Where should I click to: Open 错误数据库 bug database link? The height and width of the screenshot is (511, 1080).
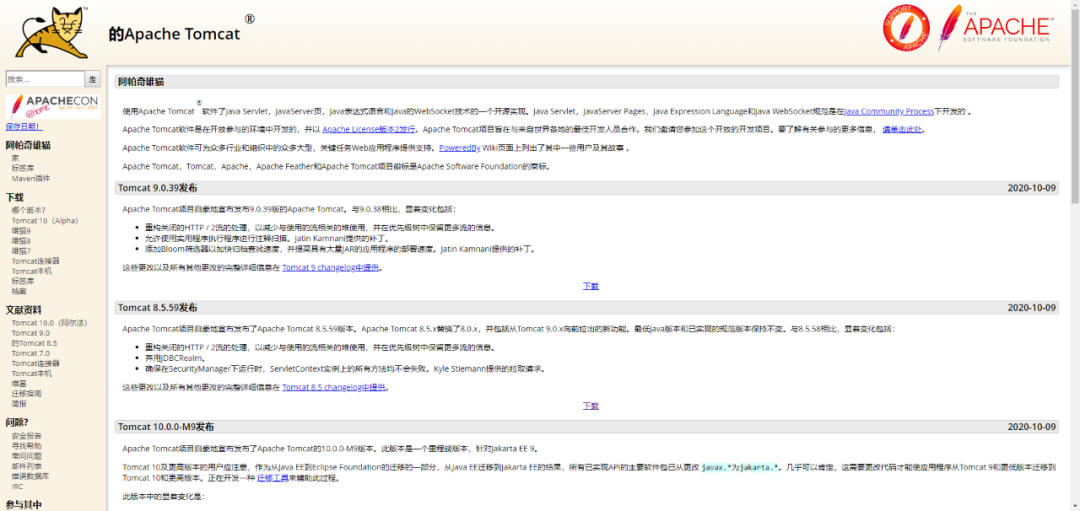click(30, 476)
